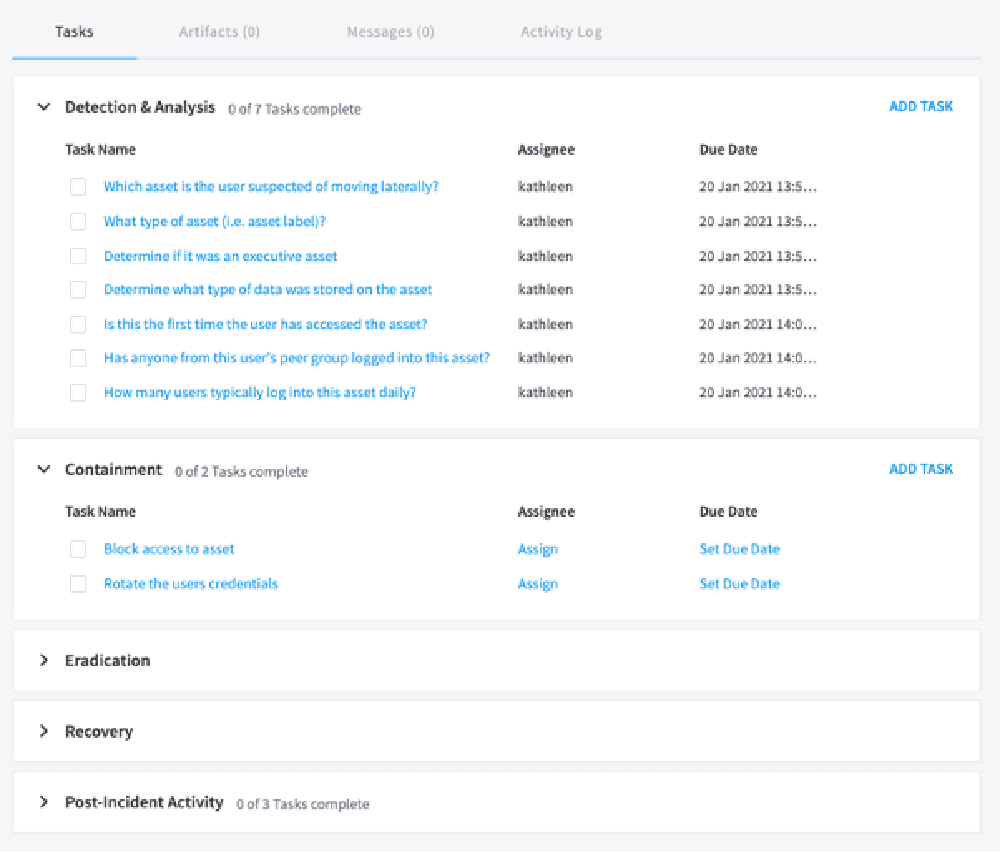The width and height of the screenshot is (1000, 854).
Task: Click assignee kathleen on 'Which asset' row
Action: tap(545, 186)
